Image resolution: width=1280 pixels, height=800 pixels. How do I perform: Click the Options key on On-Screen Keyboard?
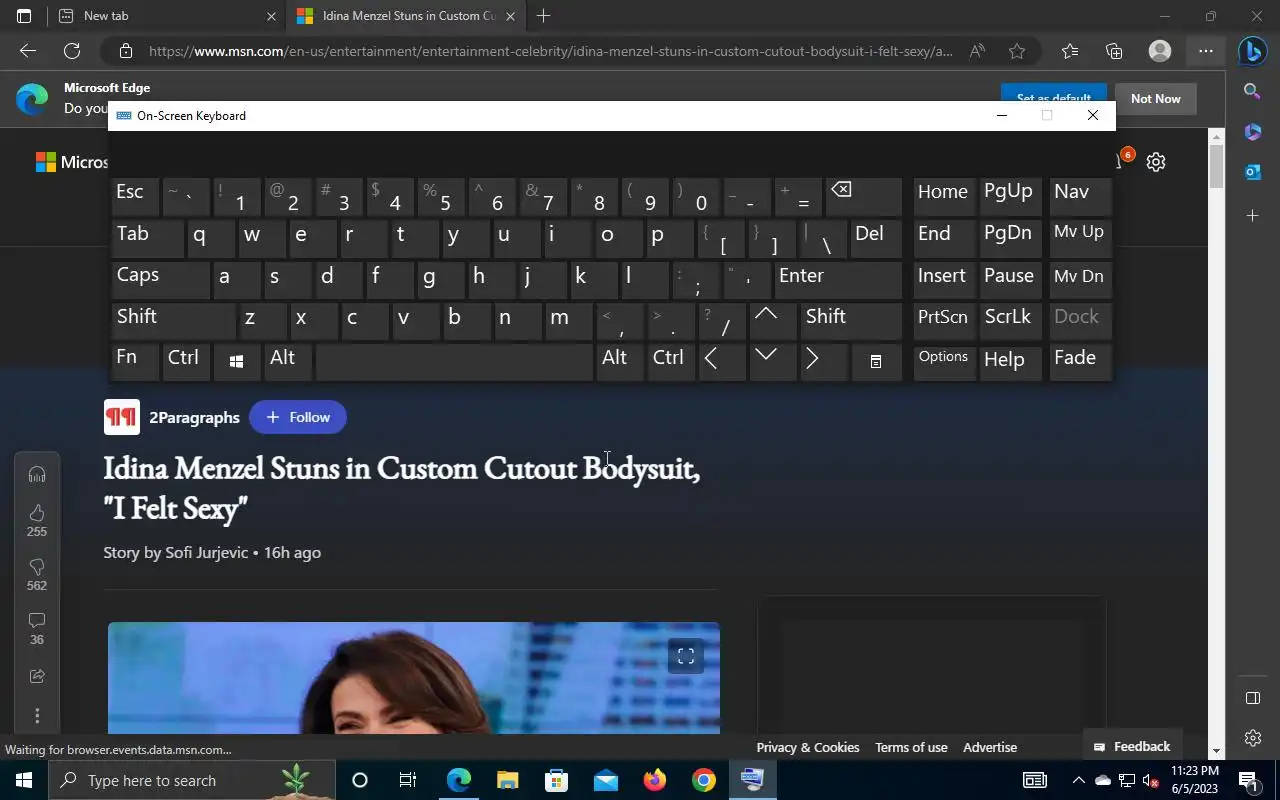[944, 361]
